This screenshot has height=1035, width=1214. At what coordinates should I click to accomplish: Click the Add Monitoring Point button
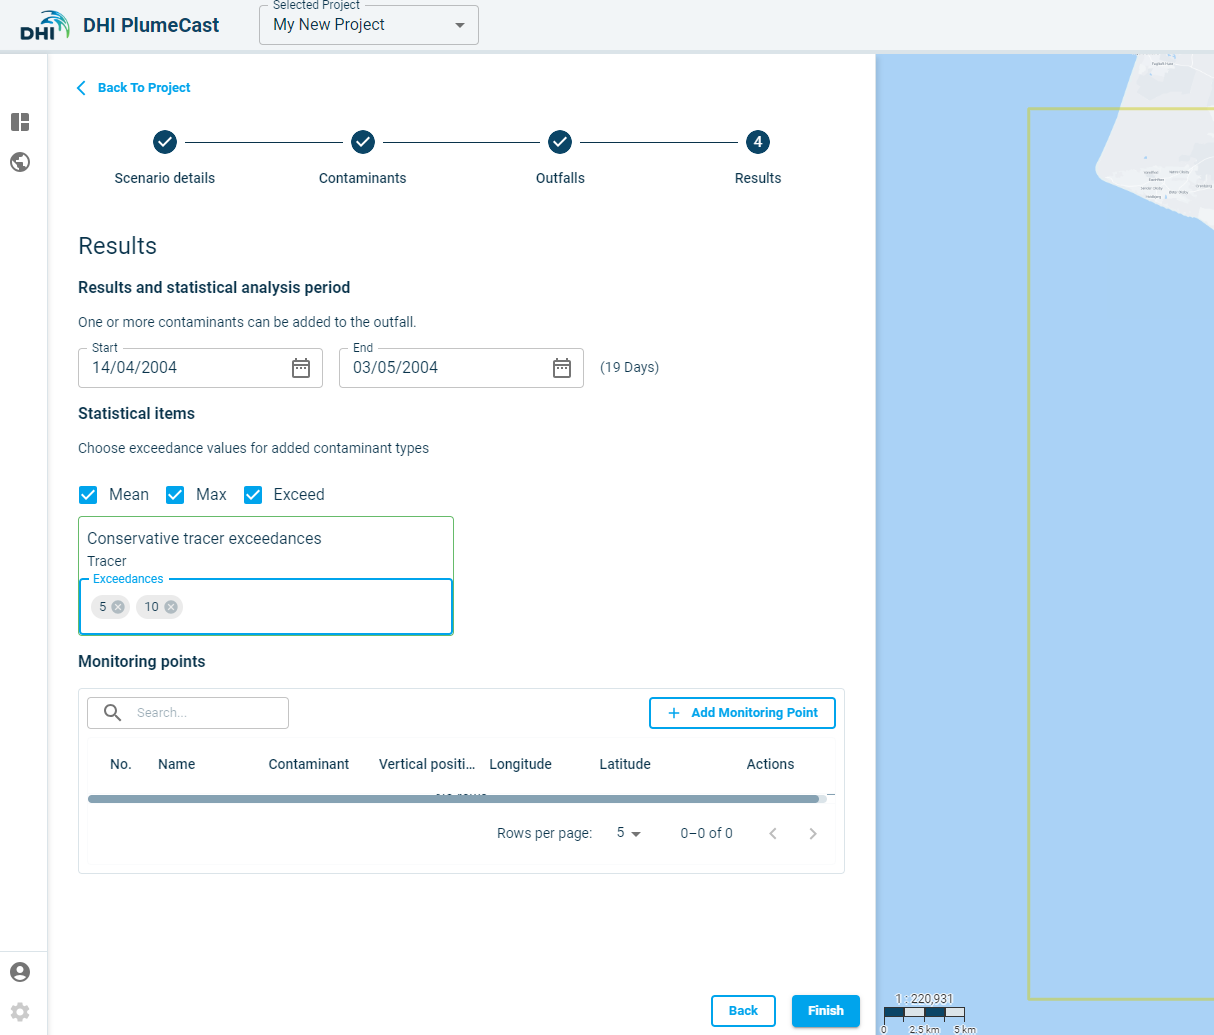742,713
